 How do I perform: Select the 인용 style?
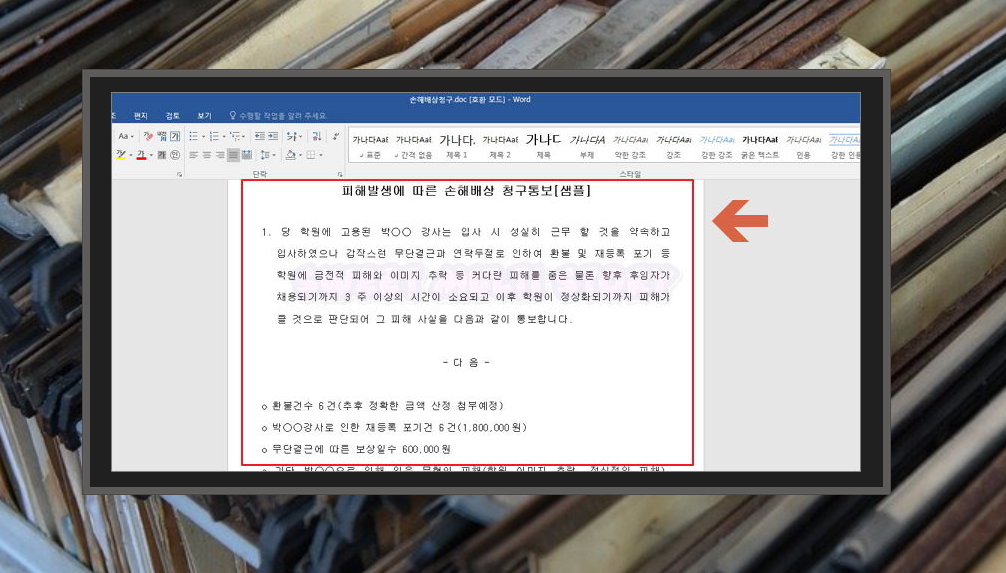click(x=803, y=147)
